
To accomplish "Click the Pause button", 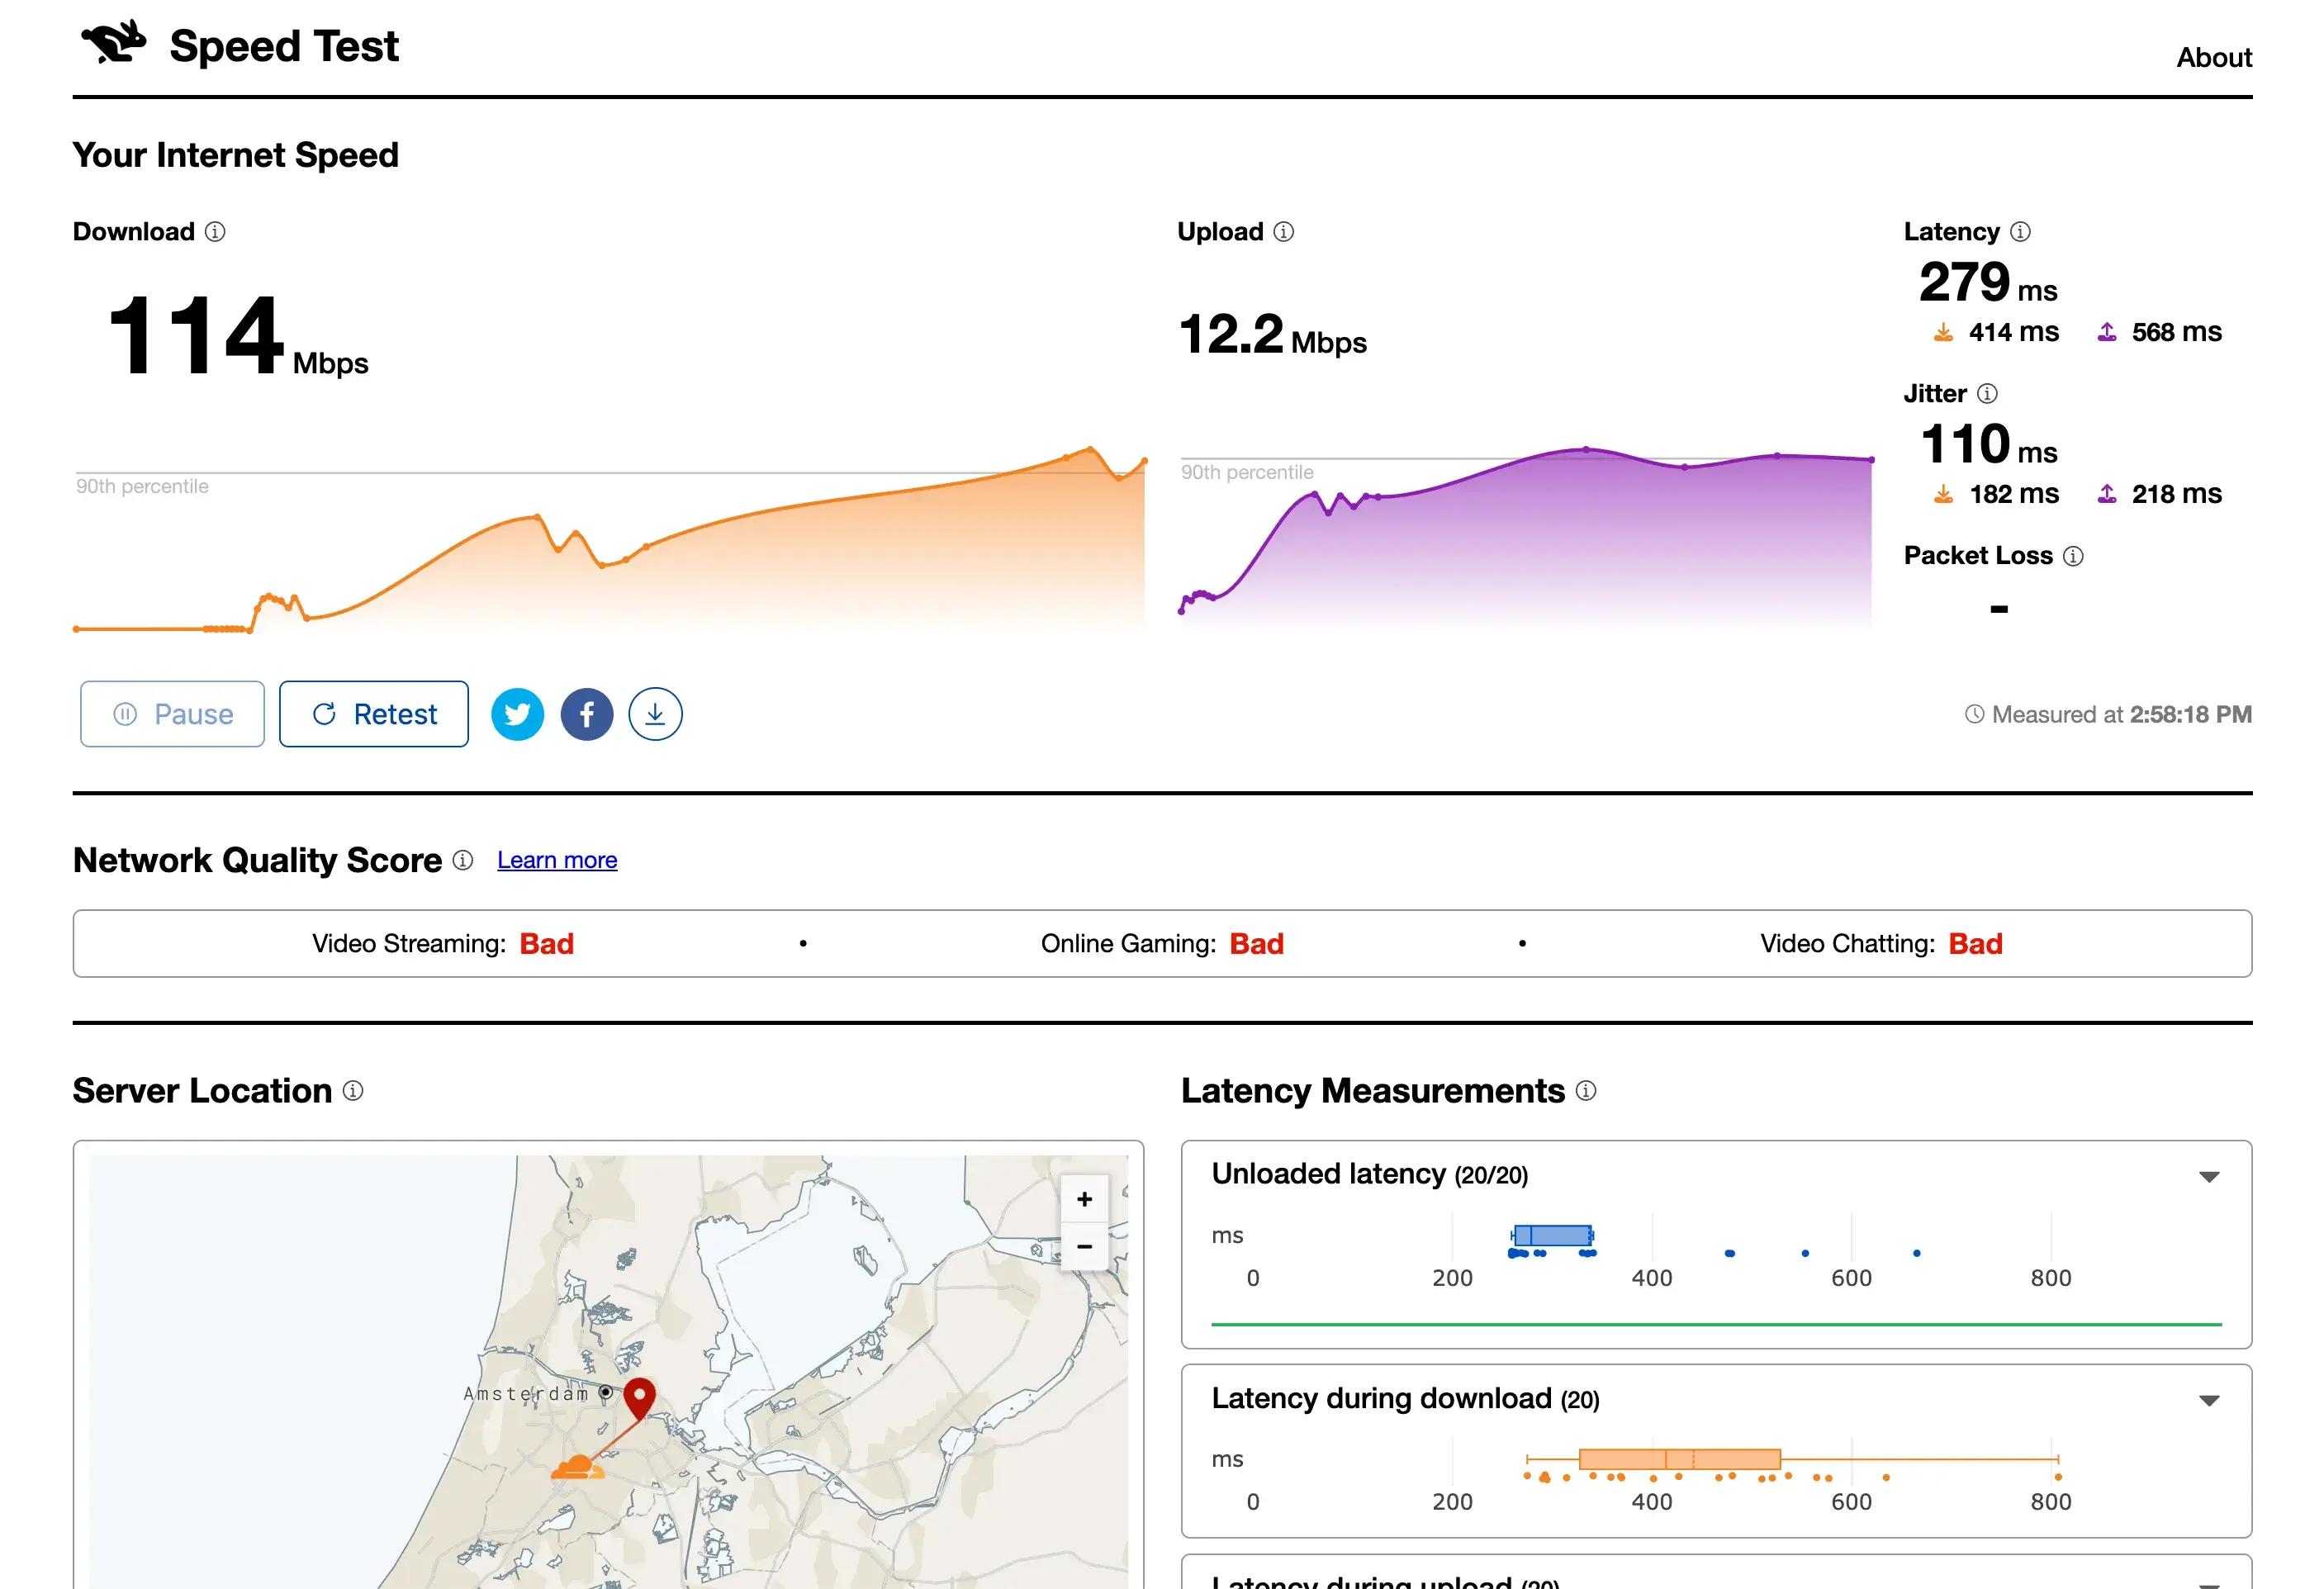I will click(172, 714).
